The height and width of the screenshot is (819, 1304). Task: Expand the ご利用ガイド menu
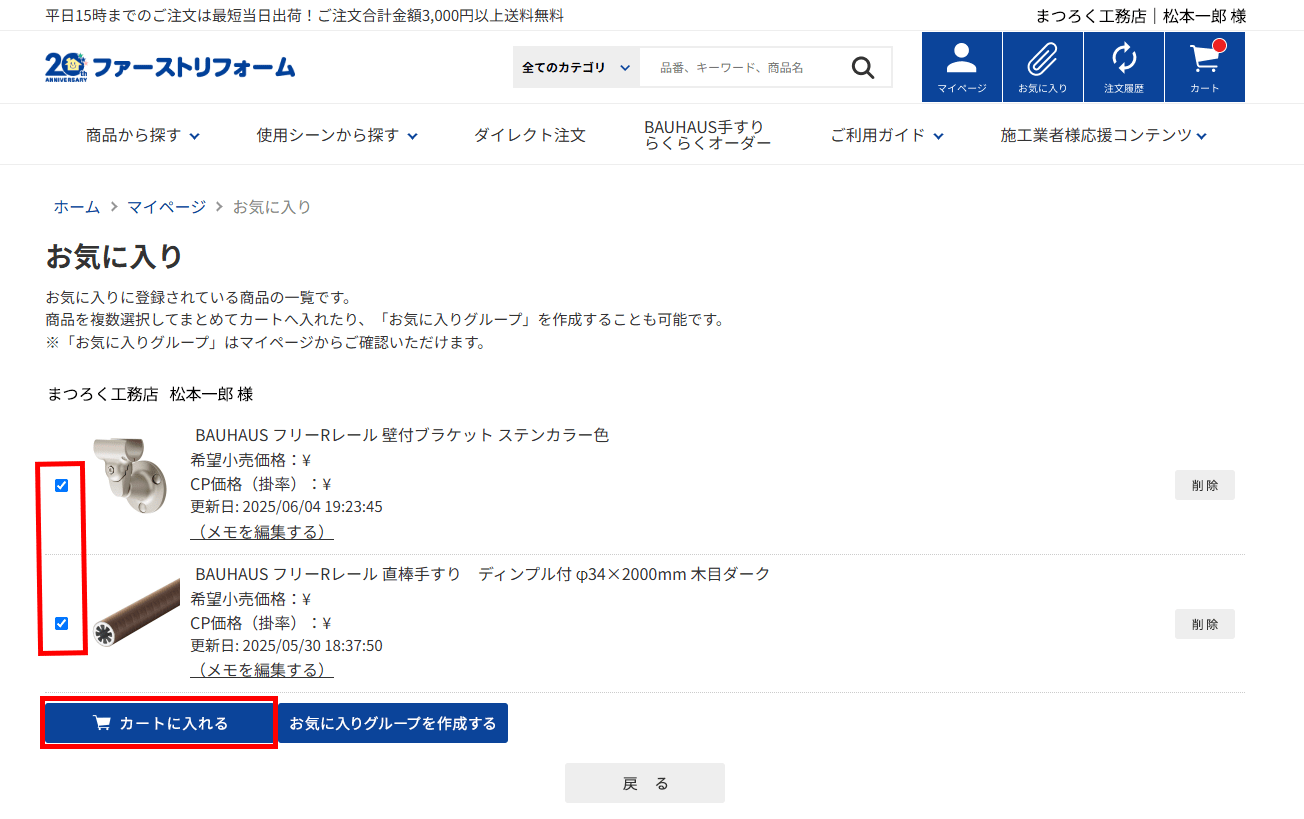tap(886, 135)
